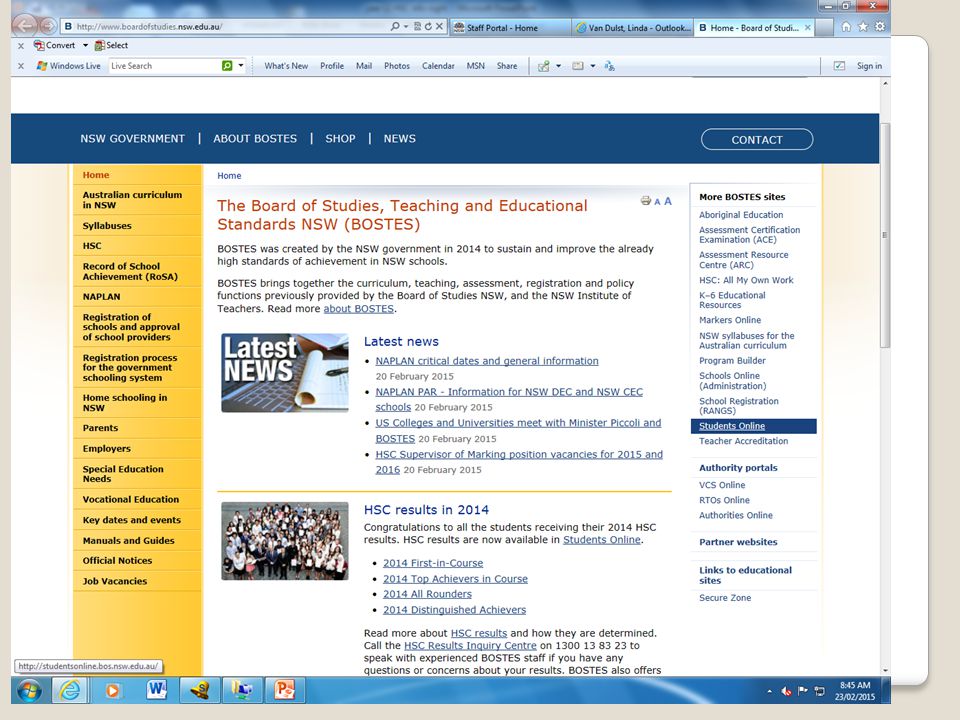Click into the Live Search box
This screenshot has height=720, width=960.
[x=164, y=66]
